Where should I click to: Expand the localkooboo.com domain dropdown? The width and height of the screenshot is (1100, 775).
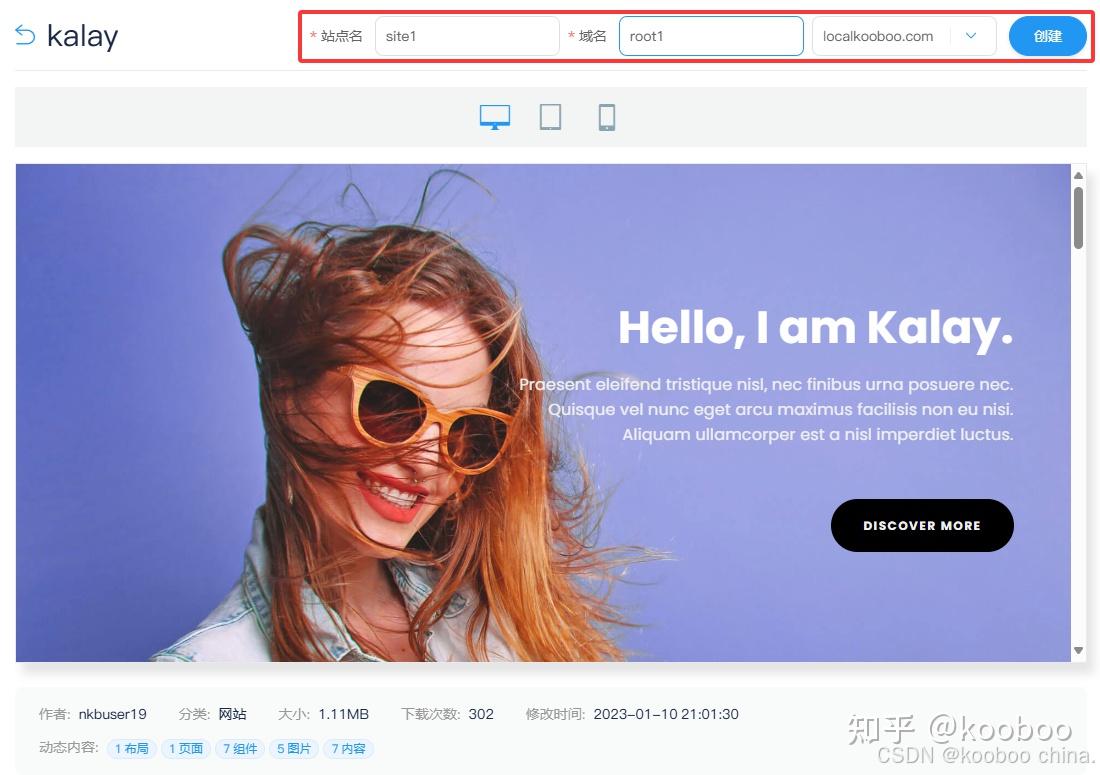969,36
